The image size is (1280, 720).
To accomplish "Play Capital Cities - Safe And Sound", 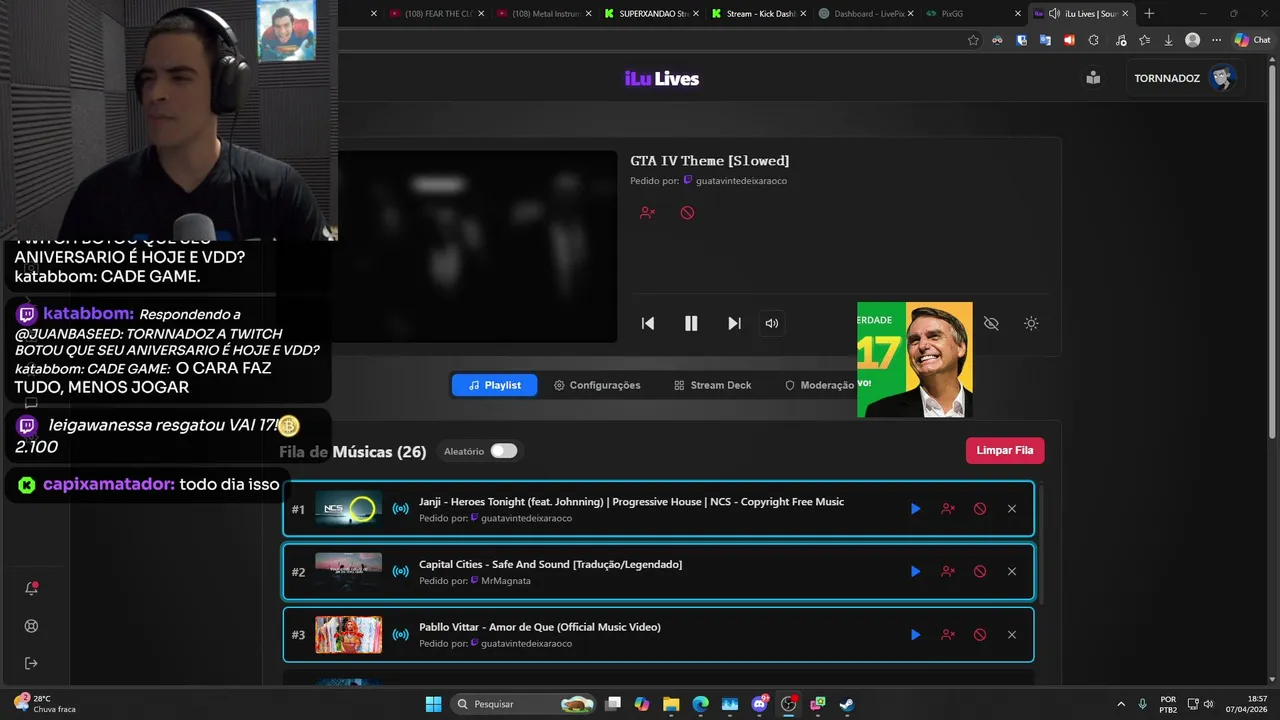I will click(x=915, y=571).
